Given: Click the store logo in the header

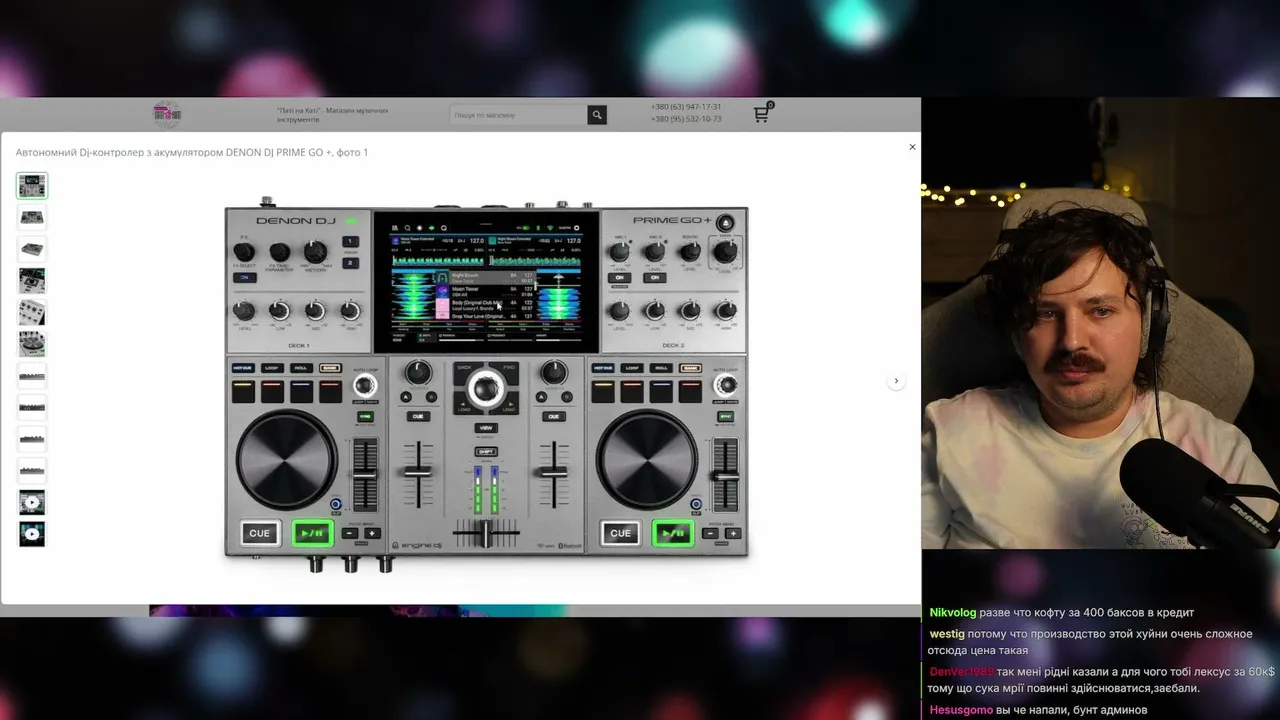Looking at the screenshot, I should (167, 115).
